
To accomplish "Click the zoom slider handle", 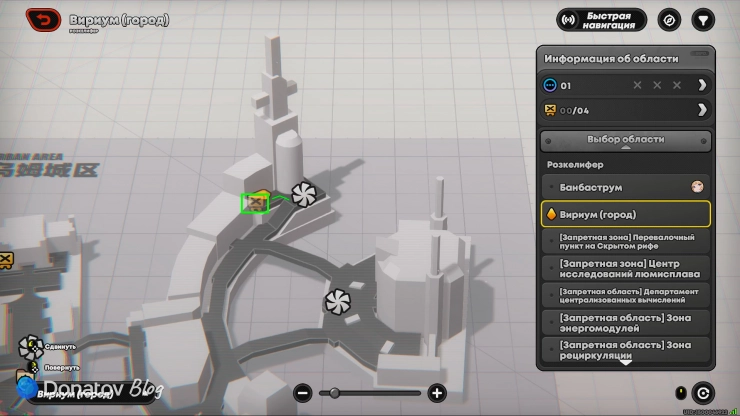I will 334,393.
